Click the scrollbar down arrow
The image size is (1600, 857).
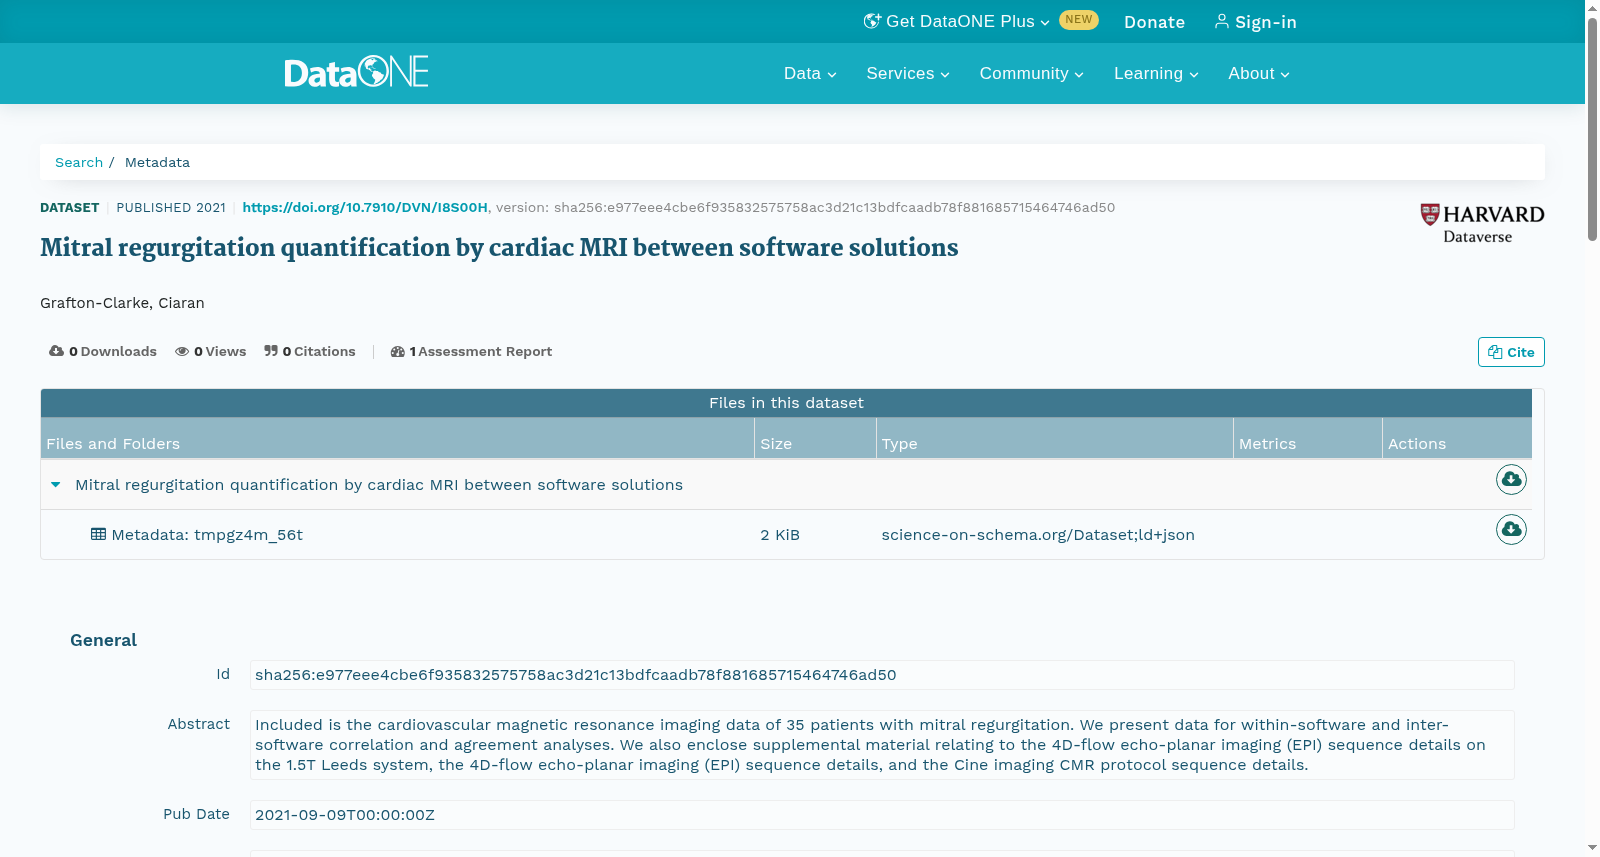pyautogui.click(x=1592, y=848)
